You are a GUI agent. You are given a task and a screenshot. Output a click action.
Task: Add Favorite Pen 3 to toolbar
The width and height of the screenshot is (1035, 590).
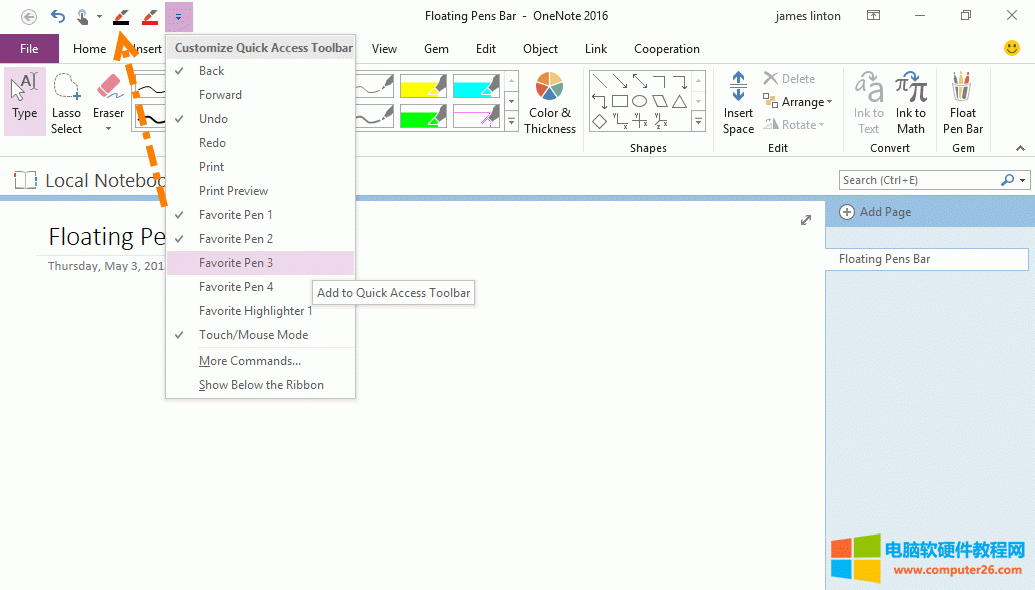pyautogui.click(x=236, y=263)
